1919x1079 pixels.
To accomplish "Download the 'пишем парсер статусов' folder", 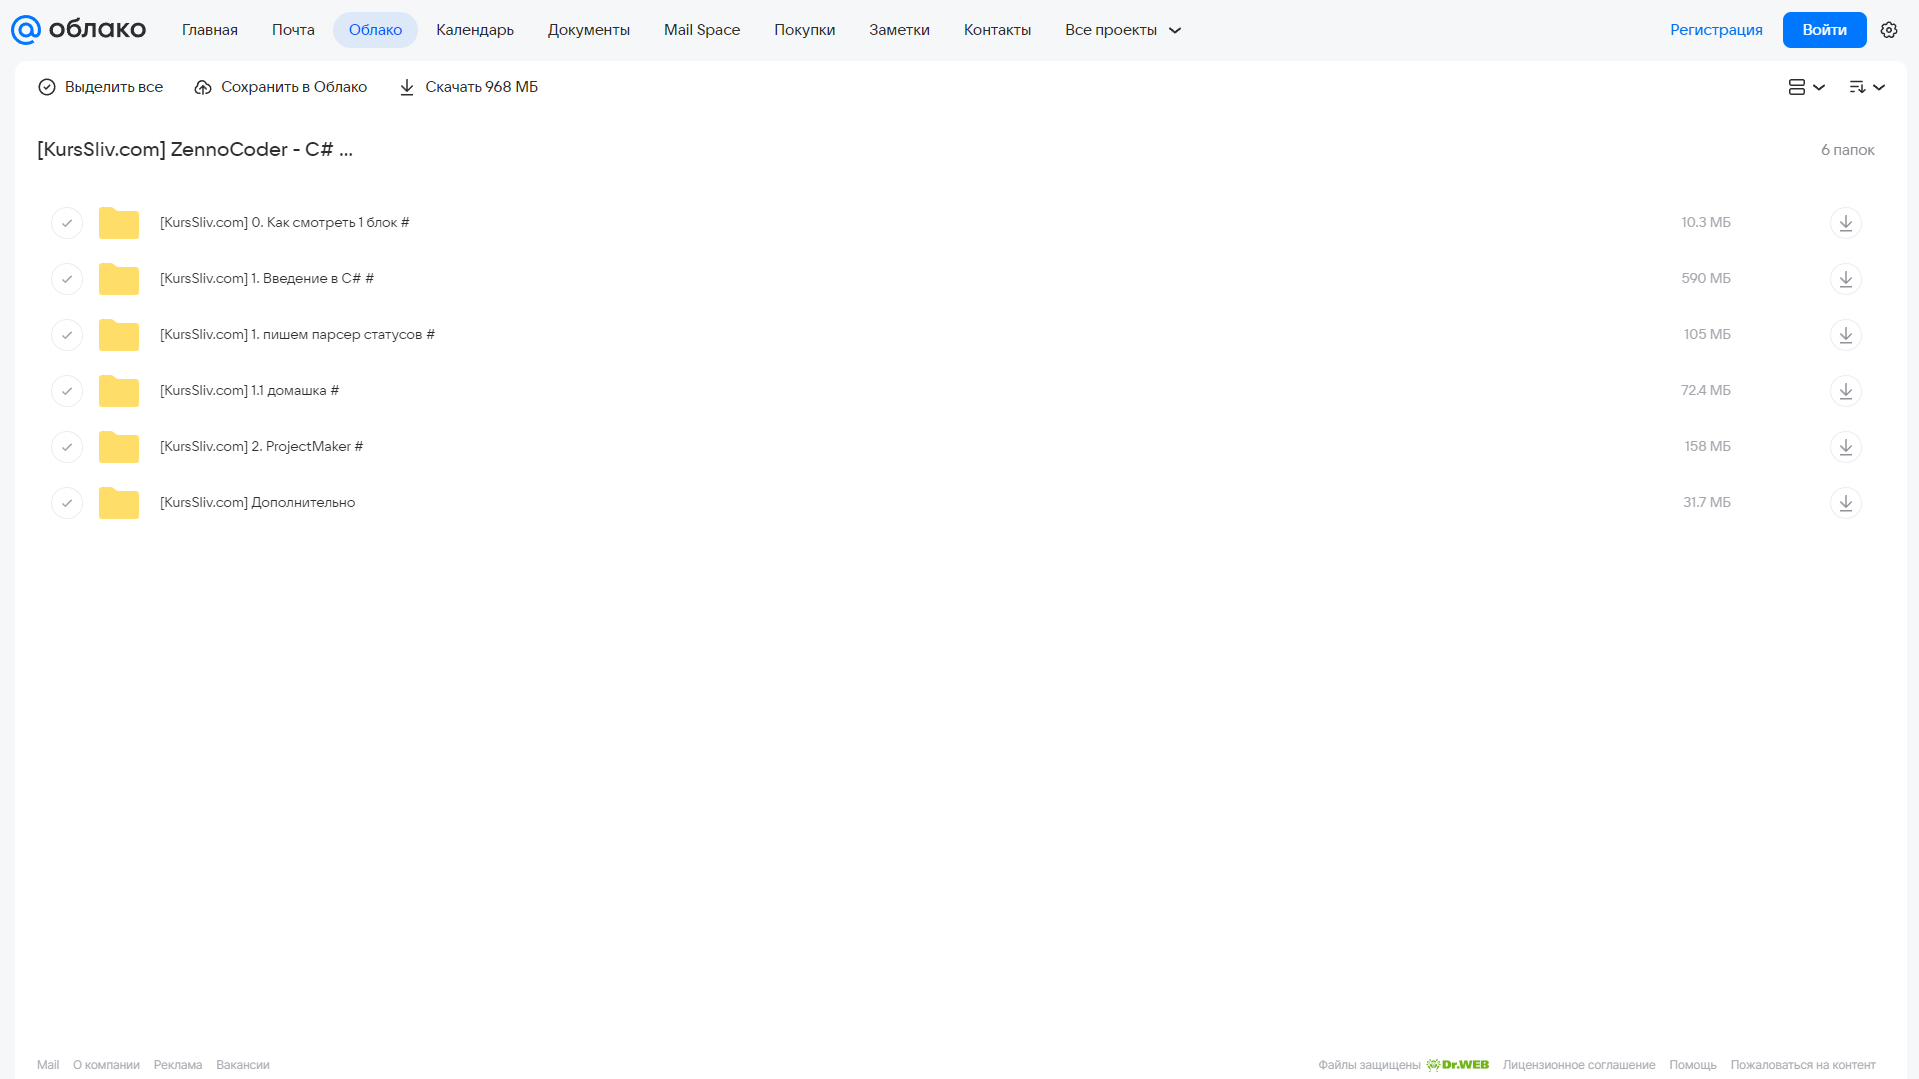I will point(1845,334).
